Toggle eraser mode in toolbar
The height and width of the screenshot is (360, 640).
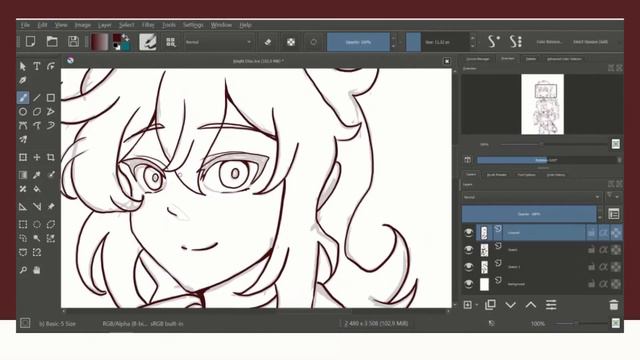click(268, 42)
